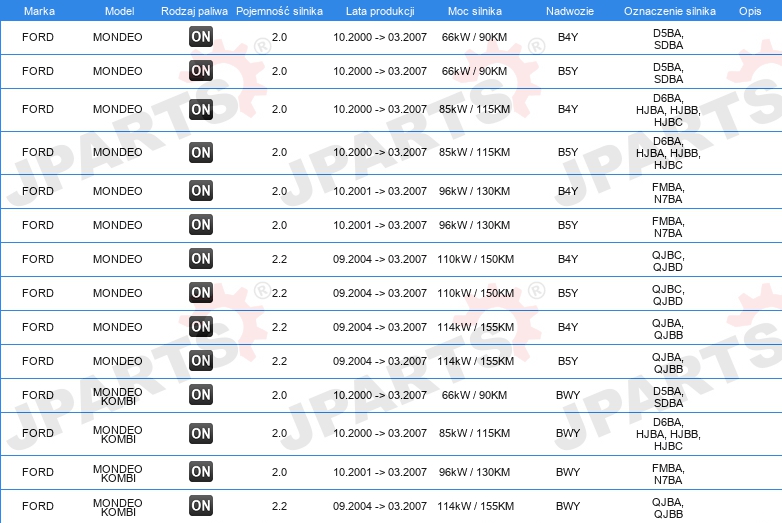Click MONDEO KOMBI model in the 66kW row
782x523 pixels.
pyautogui.click(x=118, y=396)
